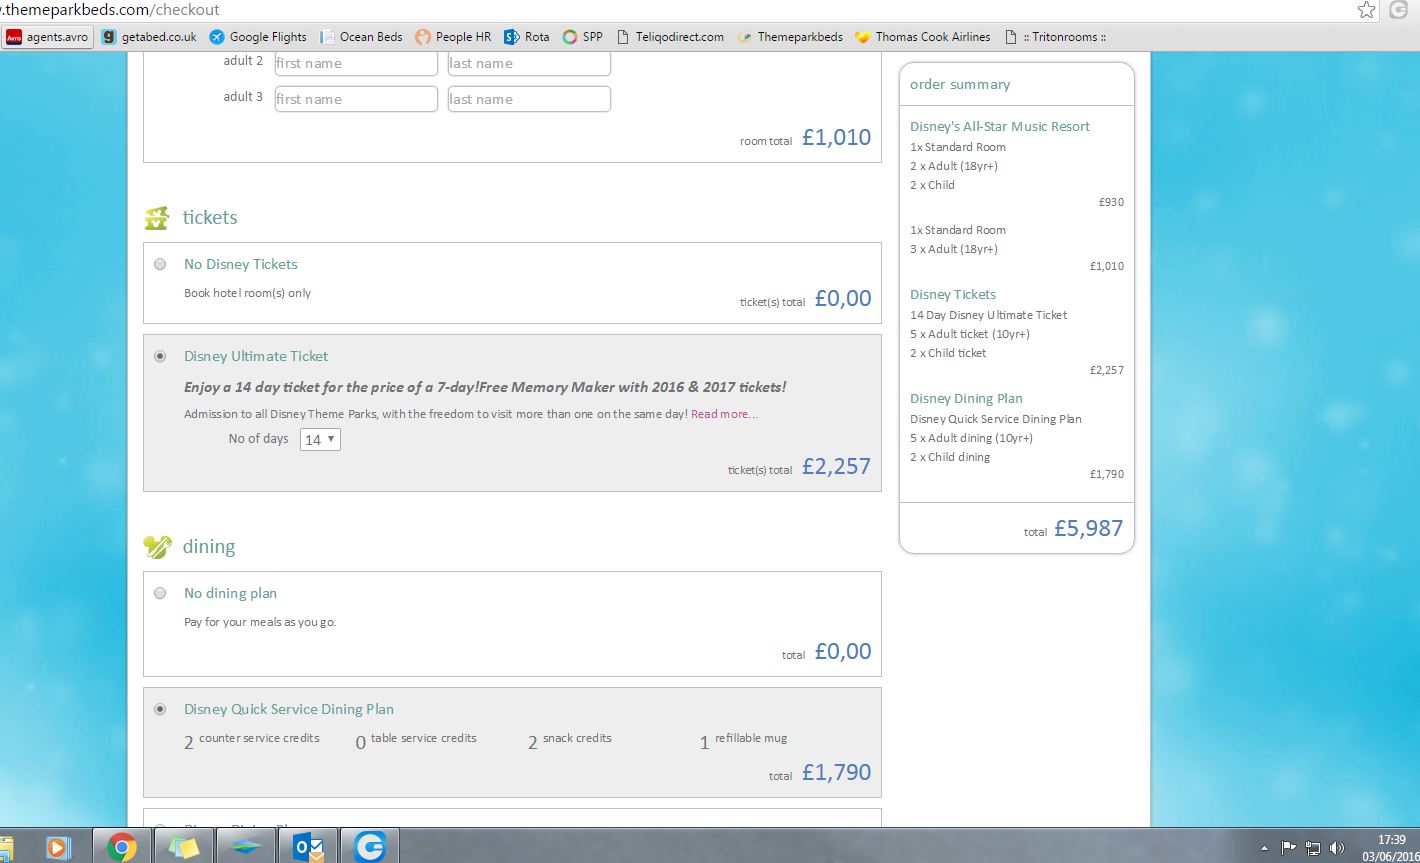Click the room total £1,010 amount
Image resolution: width=1420 pixels, height=863 pixels.
coord(836,137)
